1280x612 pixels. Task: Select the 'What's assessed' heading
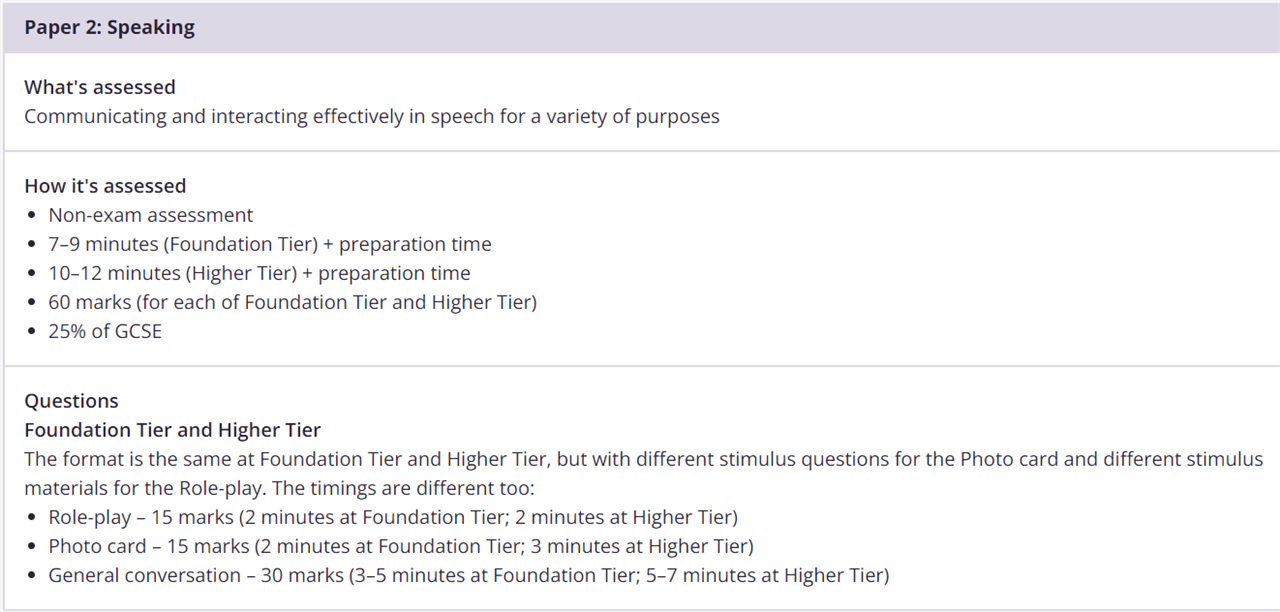100,87
